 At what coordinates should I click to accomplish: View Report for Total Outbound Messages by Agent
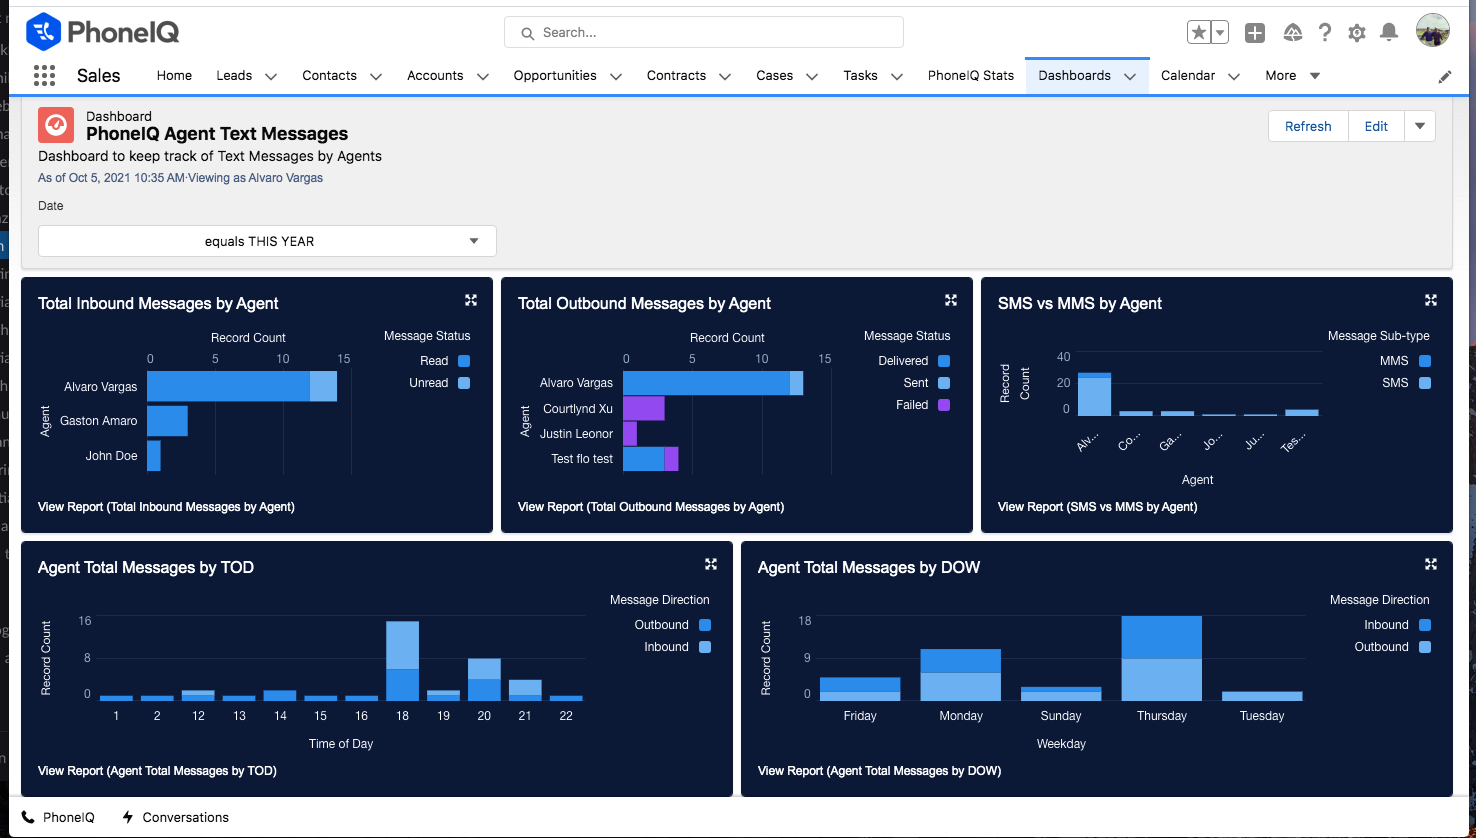pos(651,507)
